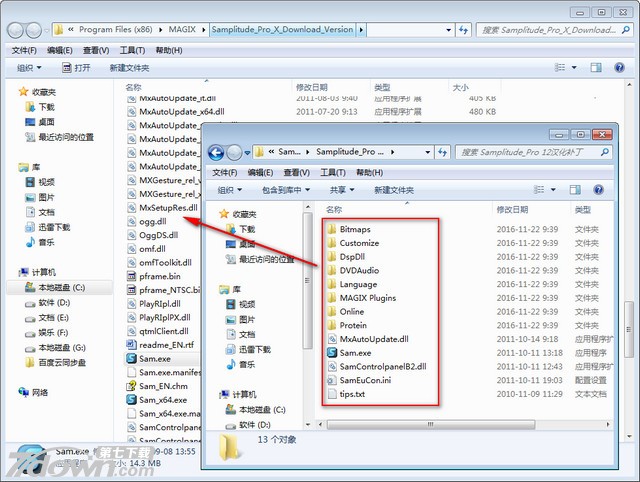Click 打开 button in back window toolbar

(x=76, y=68)
